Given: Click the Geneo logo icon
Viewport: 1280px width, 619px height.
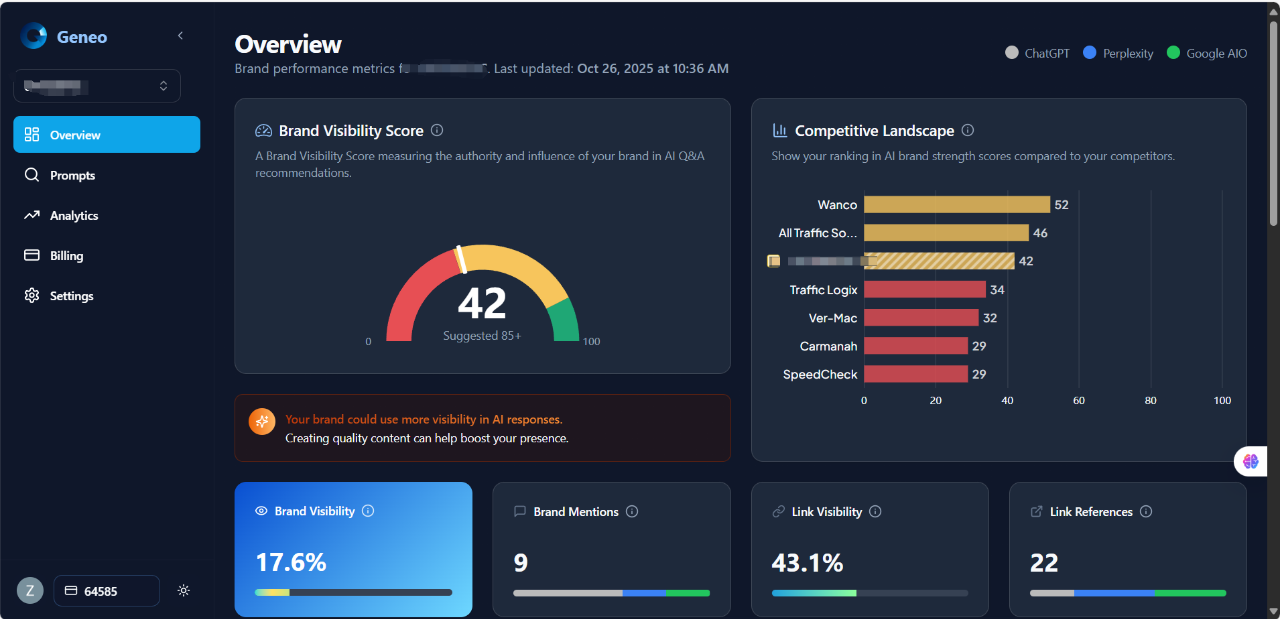Looking at the screenshot, I should click(x=34, y=36).
